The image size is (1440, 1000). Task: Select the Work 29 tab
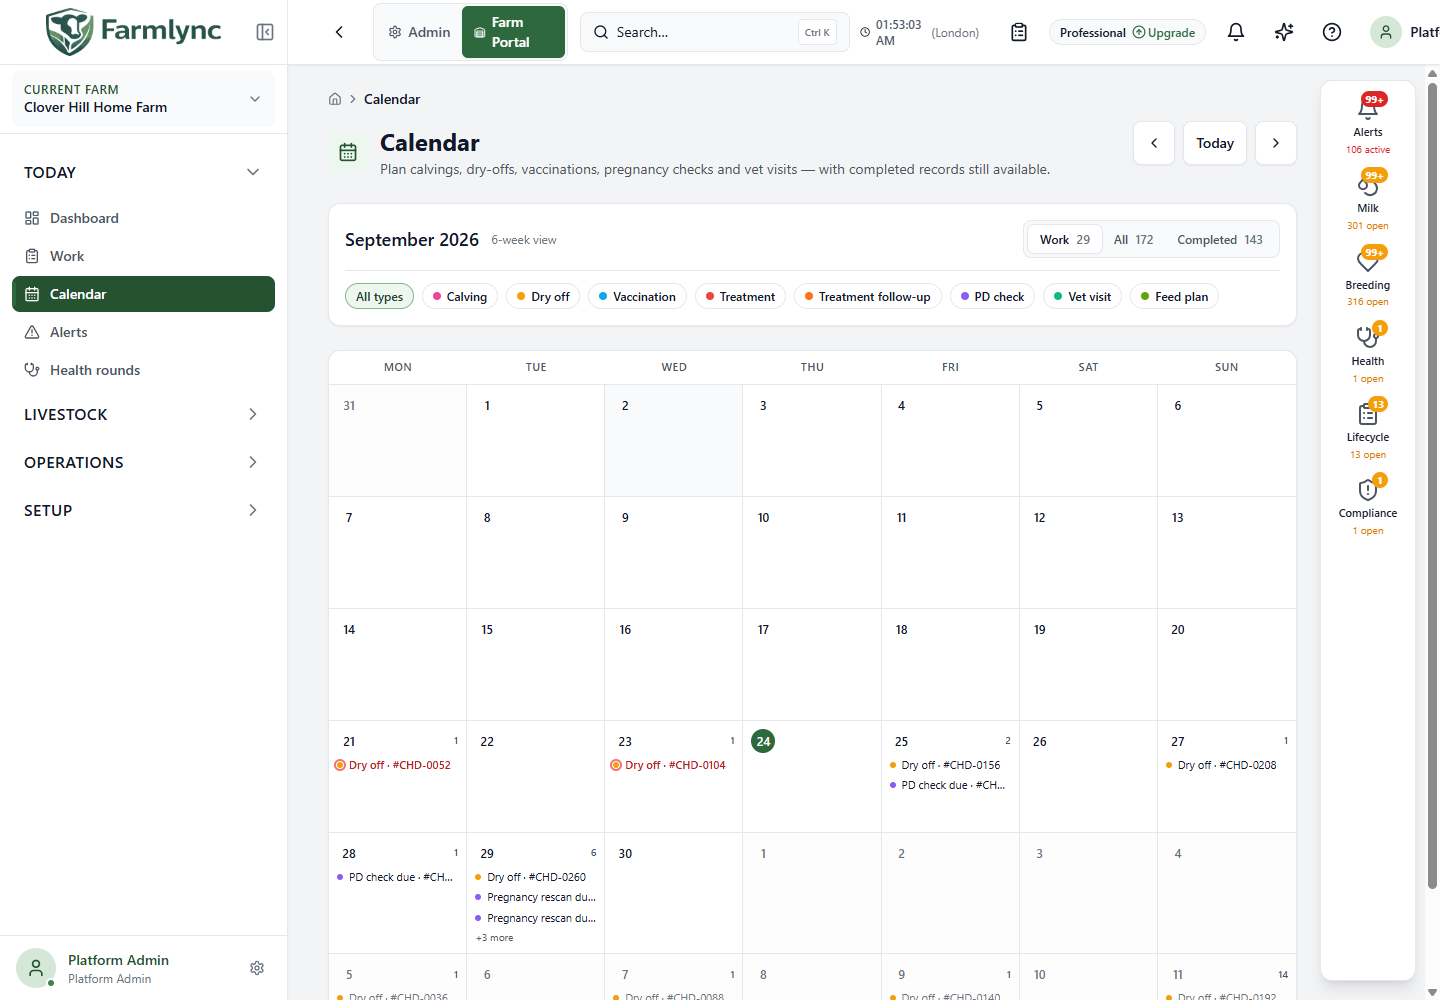[1065, 240]
